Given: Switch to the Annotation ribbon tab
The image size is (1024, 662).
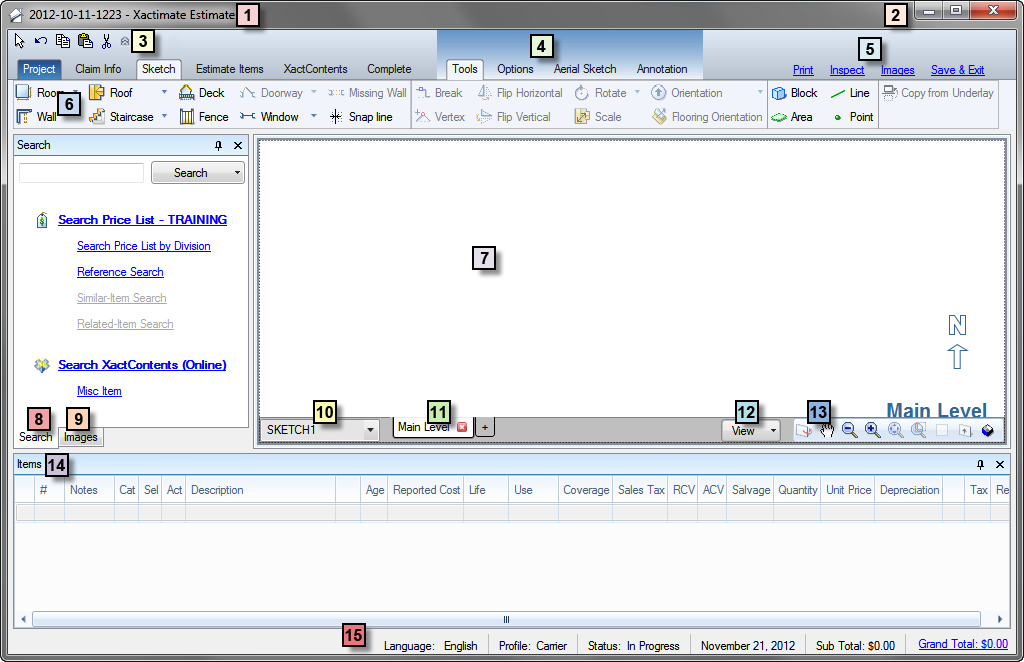Looking at the screenshot, I should pos(662,69).
